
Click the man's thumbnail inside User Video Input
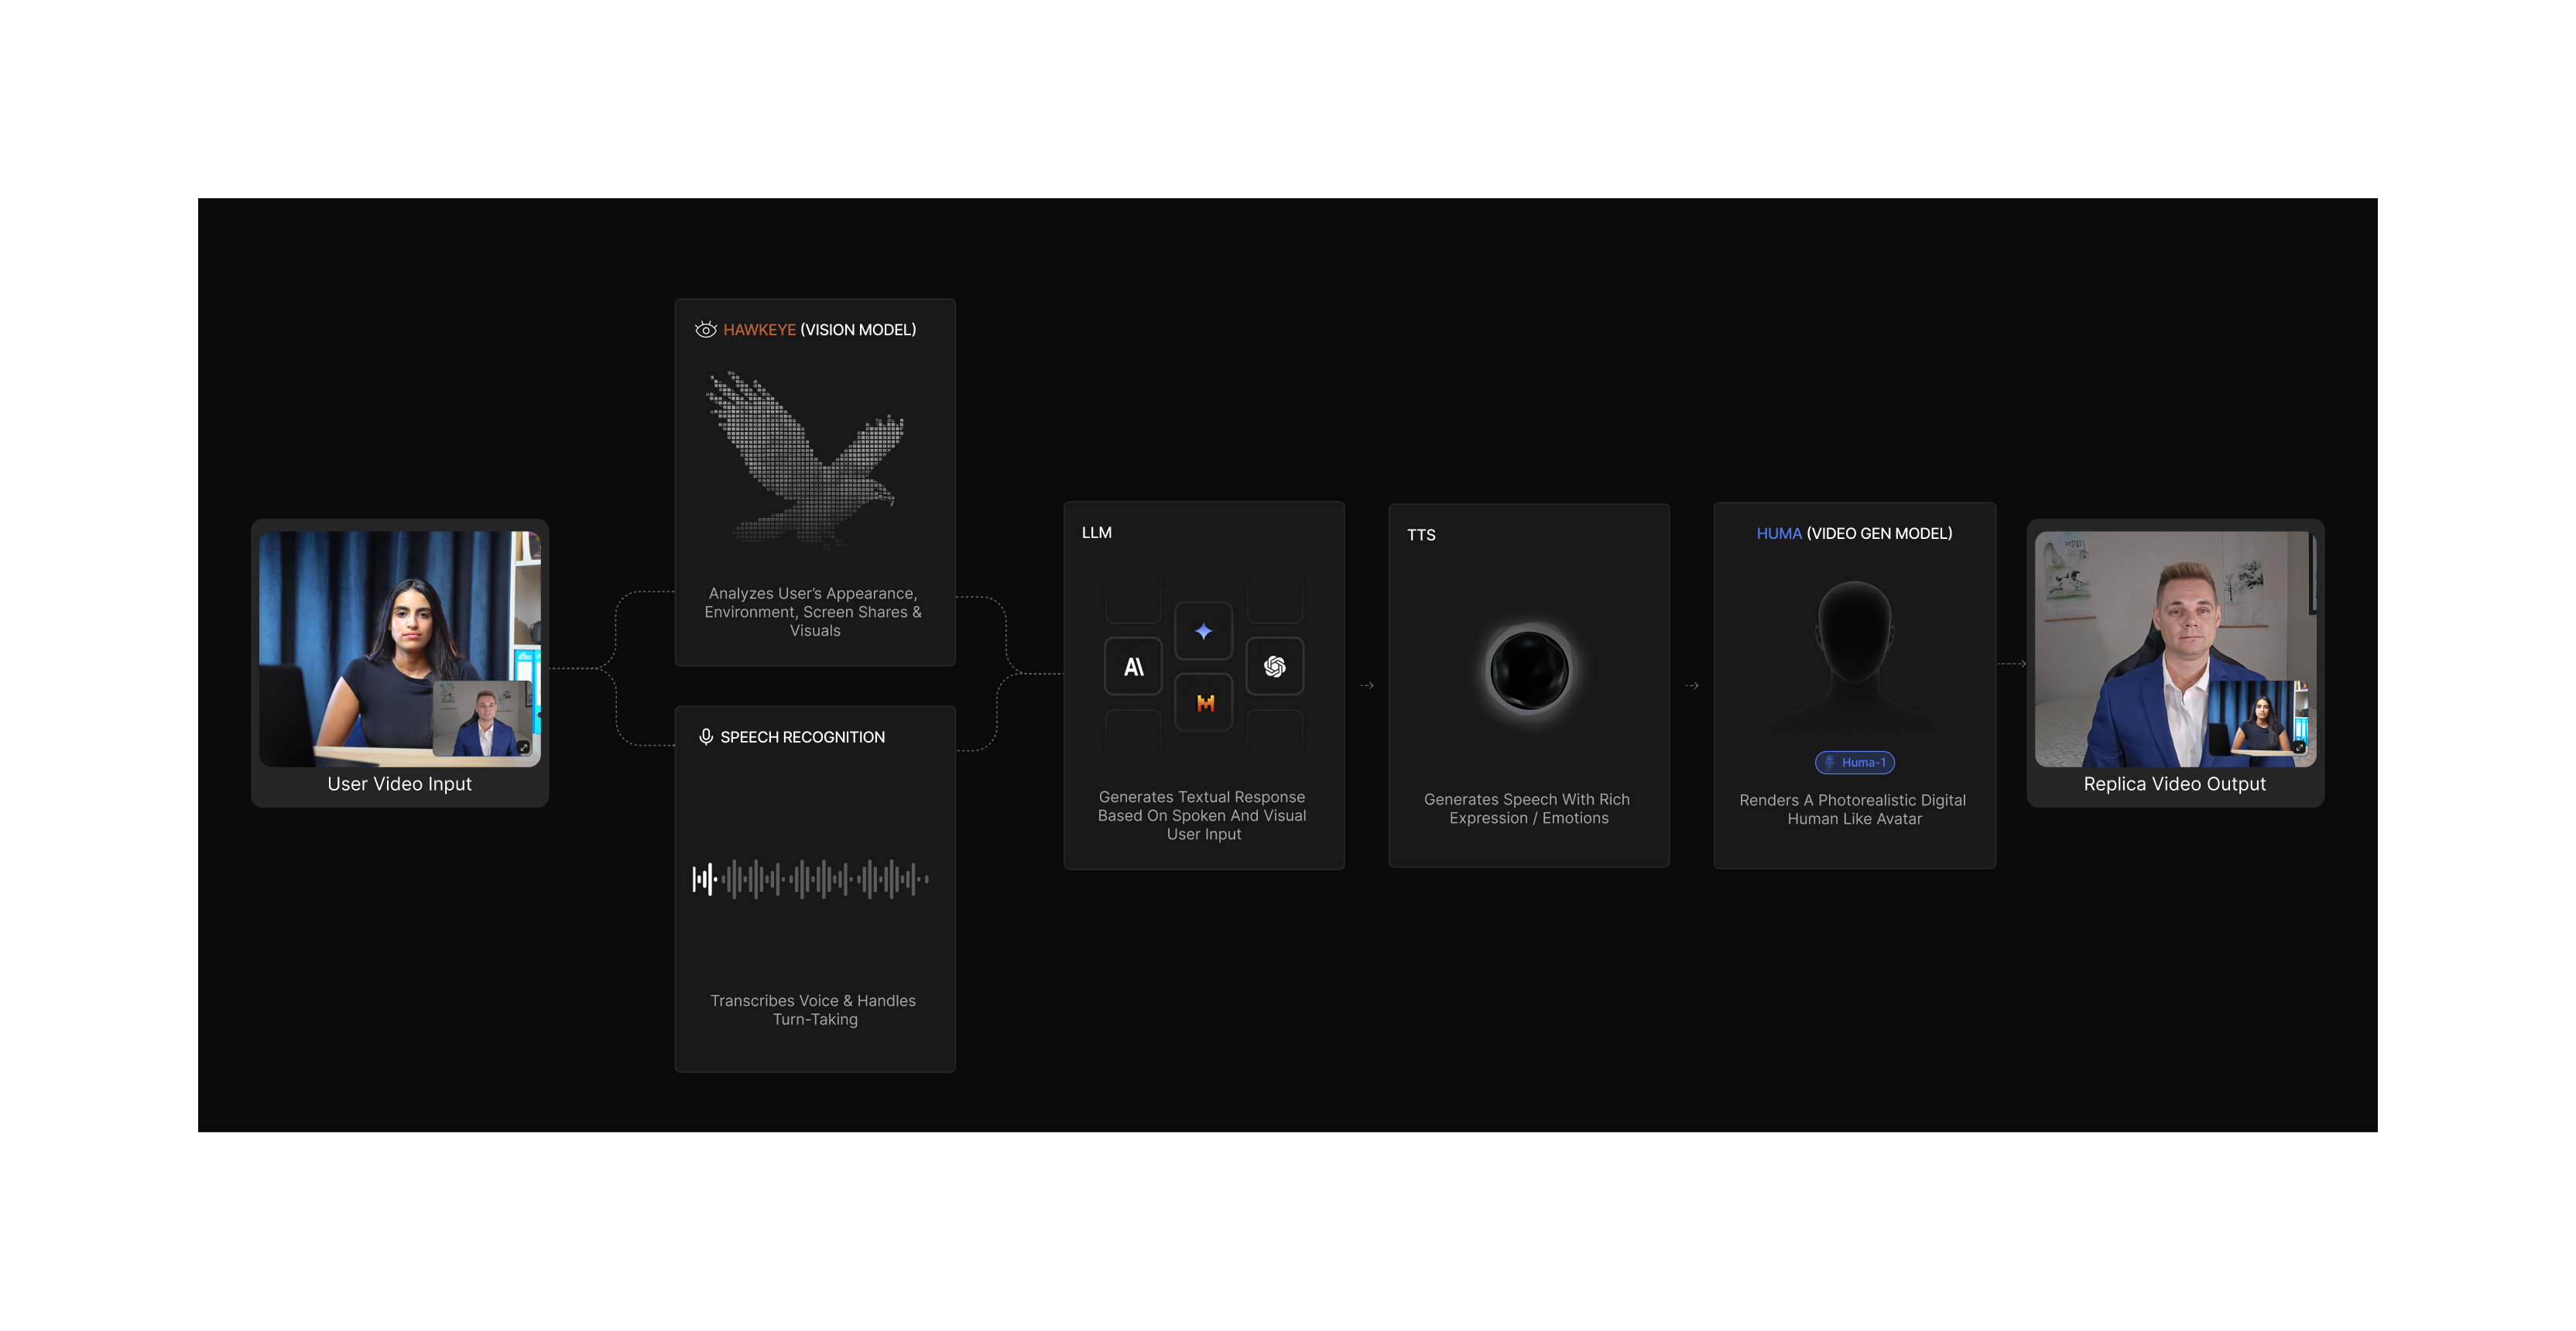[x=483, y=720]
